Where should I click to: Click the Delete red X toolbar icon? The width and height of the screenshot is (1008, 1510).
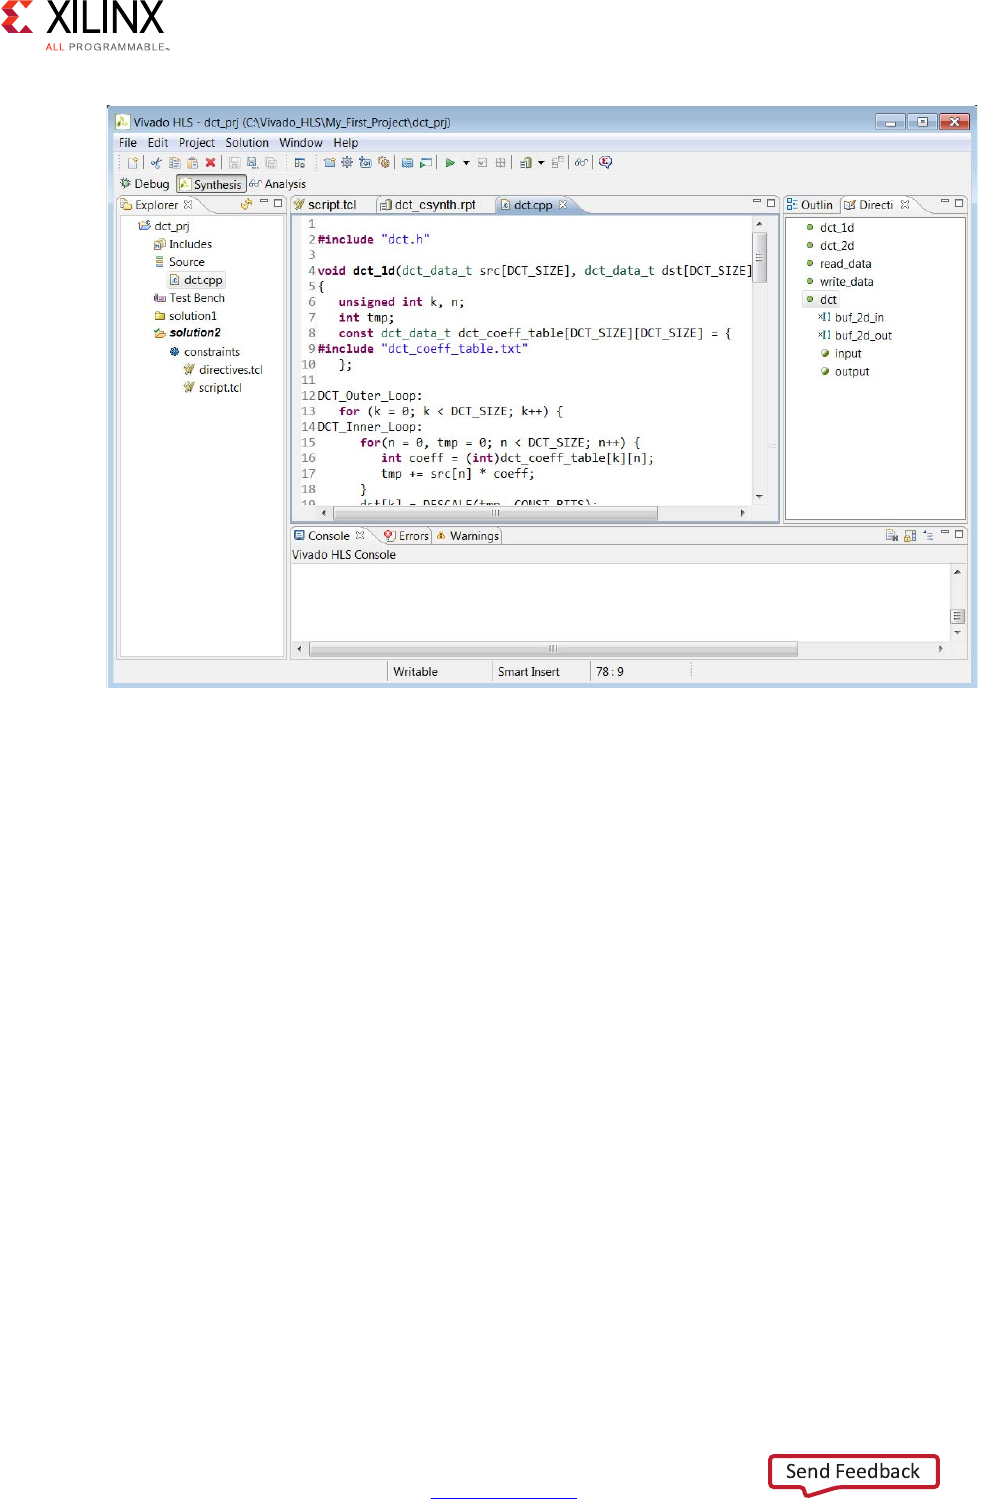pyautogui.click(x=210, y=162)
